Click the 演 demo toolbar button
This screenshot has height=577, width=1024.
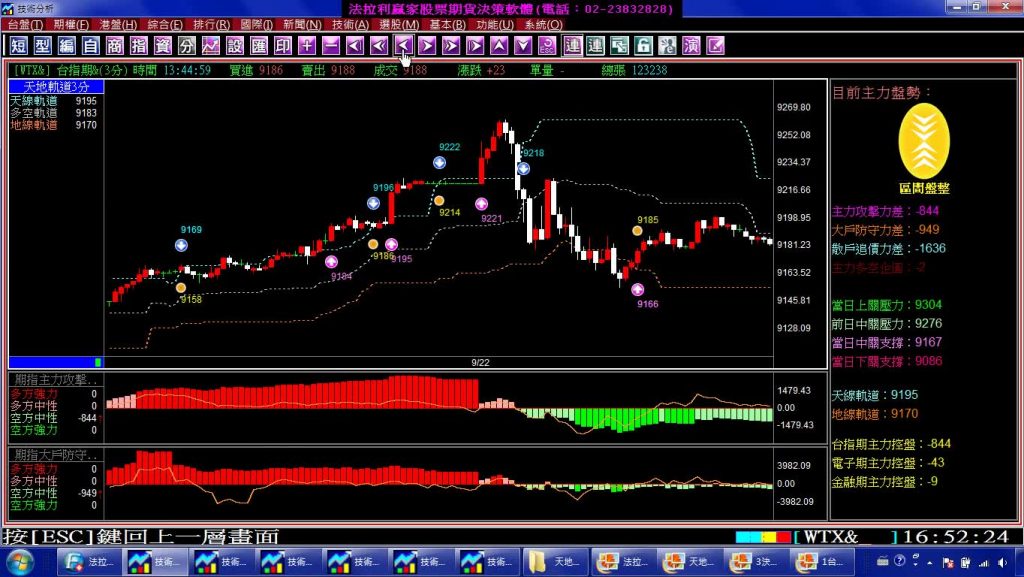click(691, 46)
